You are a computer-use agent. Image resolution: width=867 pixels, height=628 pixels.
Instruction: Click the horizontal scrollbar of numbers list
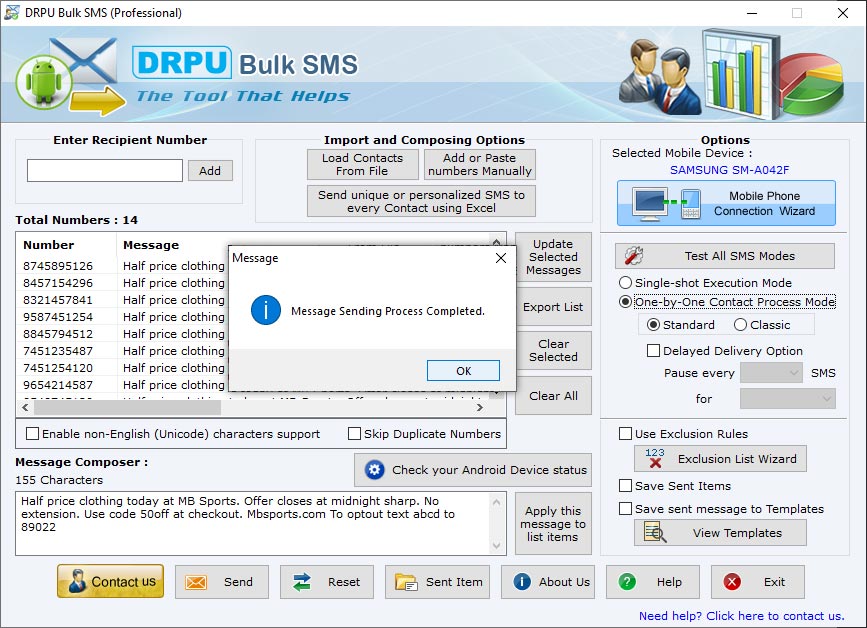coord(127,408)
